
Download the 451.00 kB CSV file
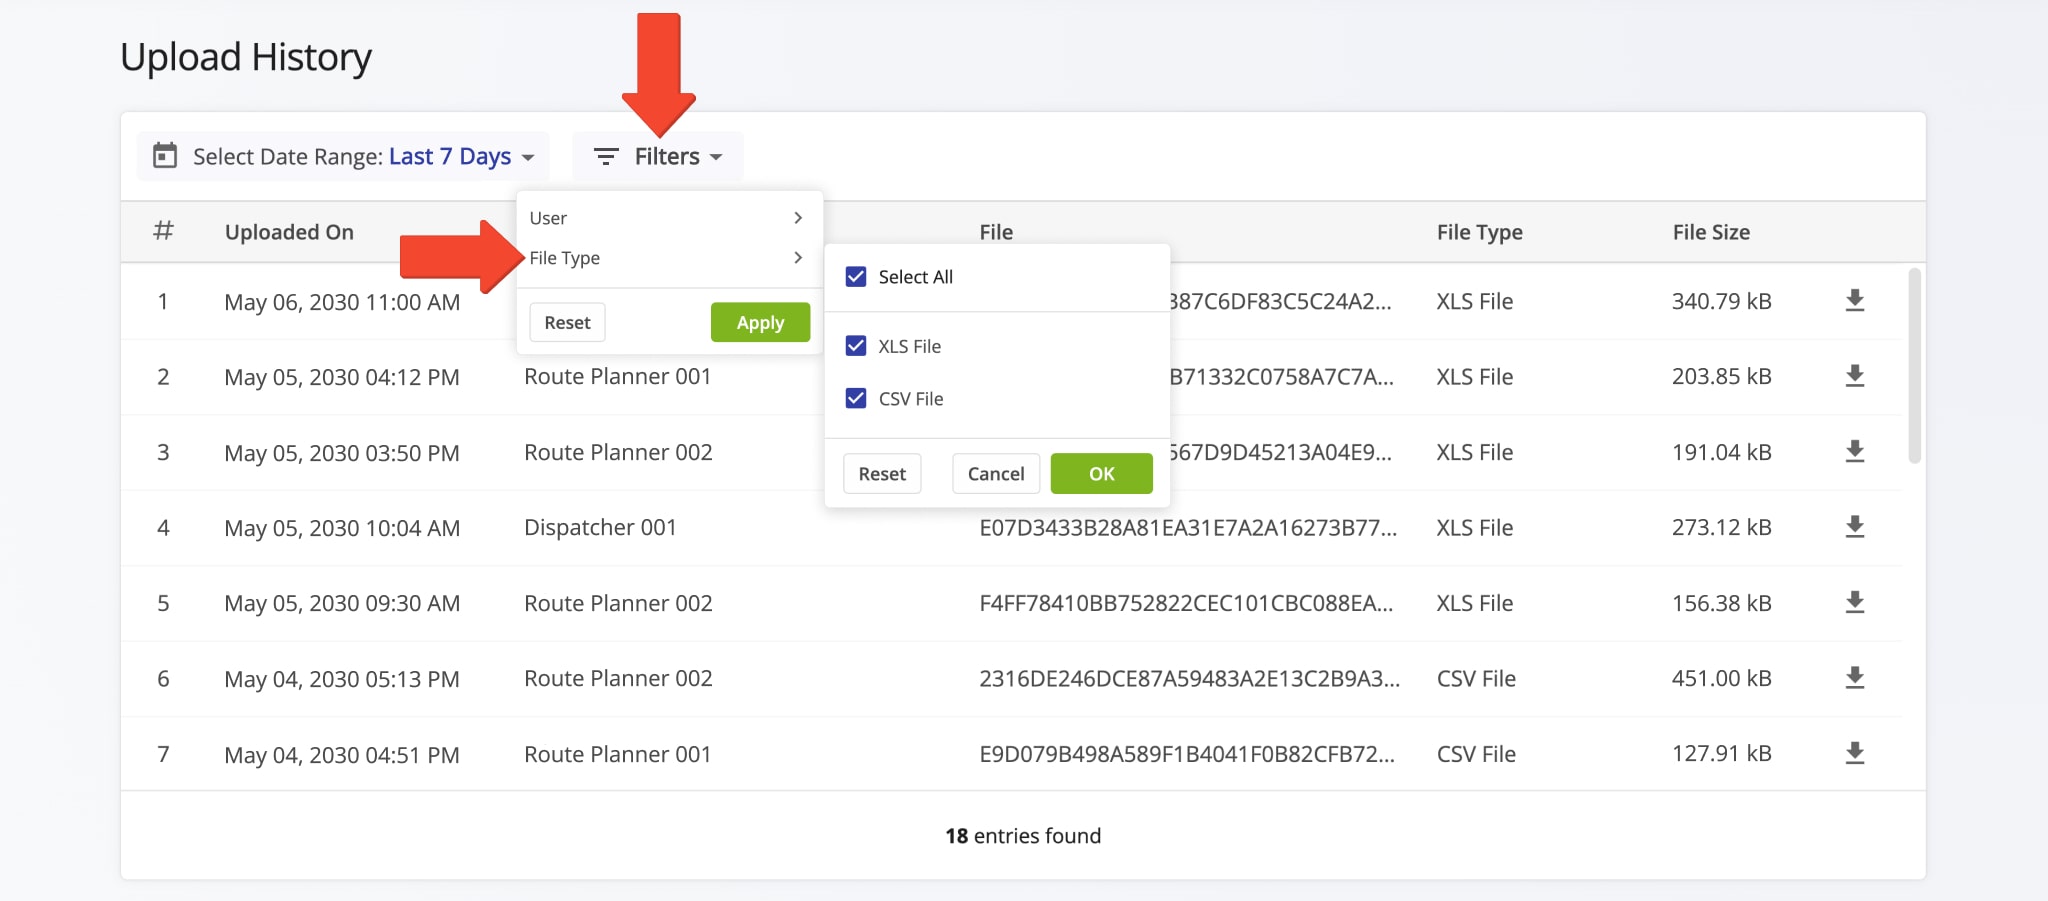click(x=1856, y=678)
